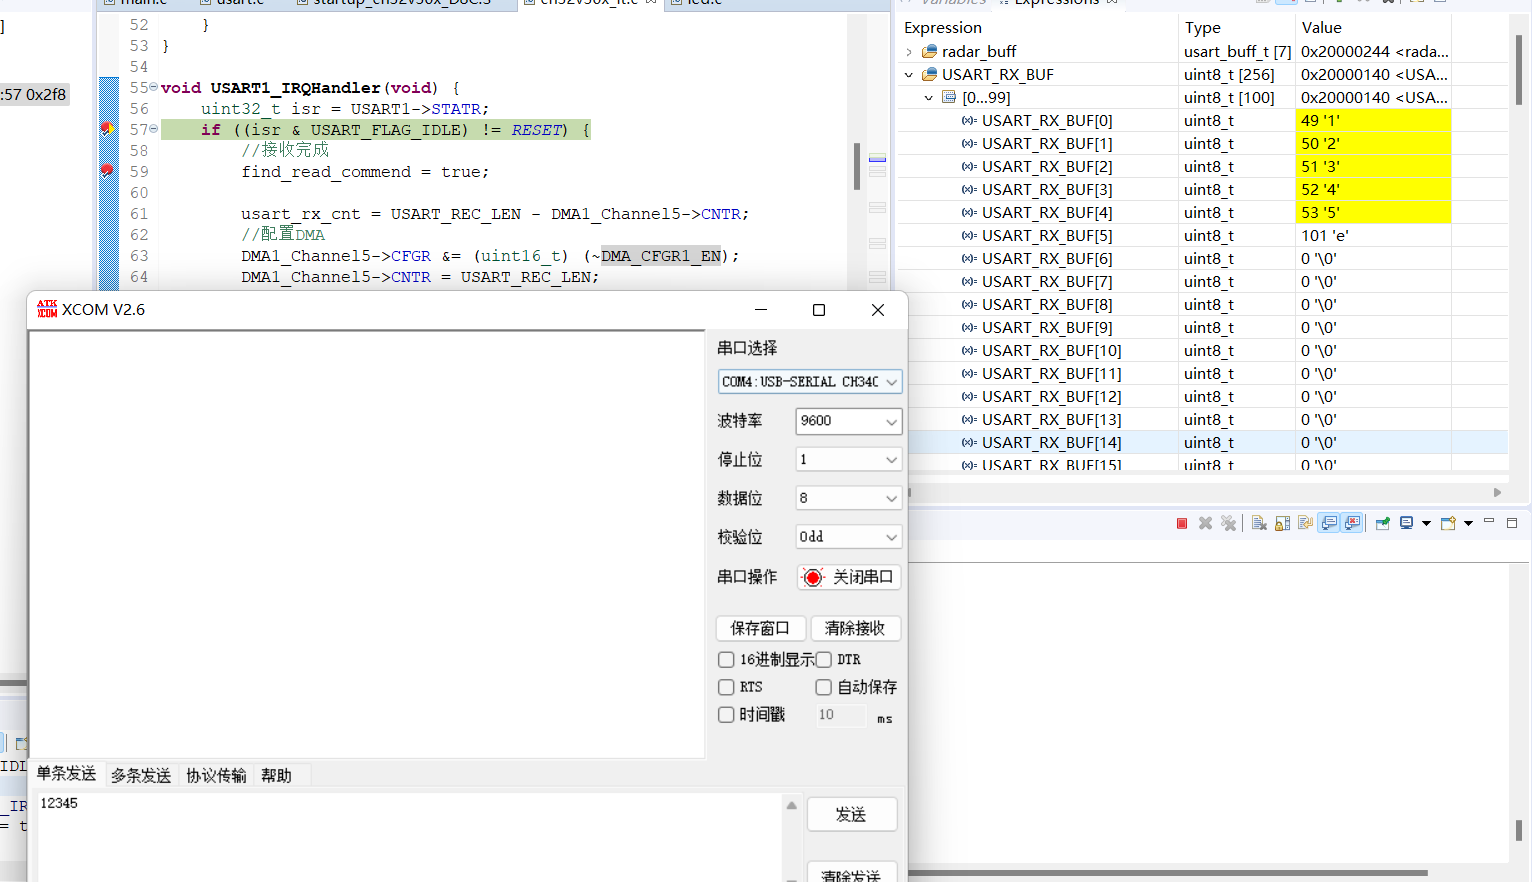Remove all terminated launches in console toolbar
The image size is (1532, 882).
click(1229, 522)
